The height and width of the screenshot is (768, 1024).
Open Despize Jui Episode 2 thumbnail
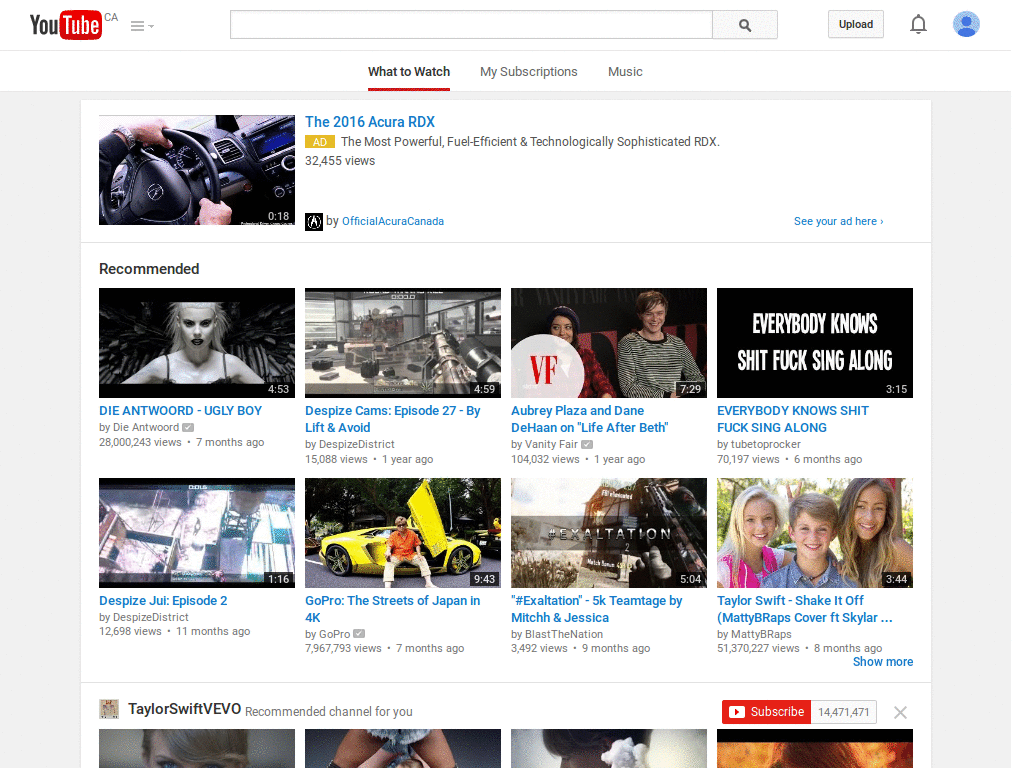[x=197, y=533]
